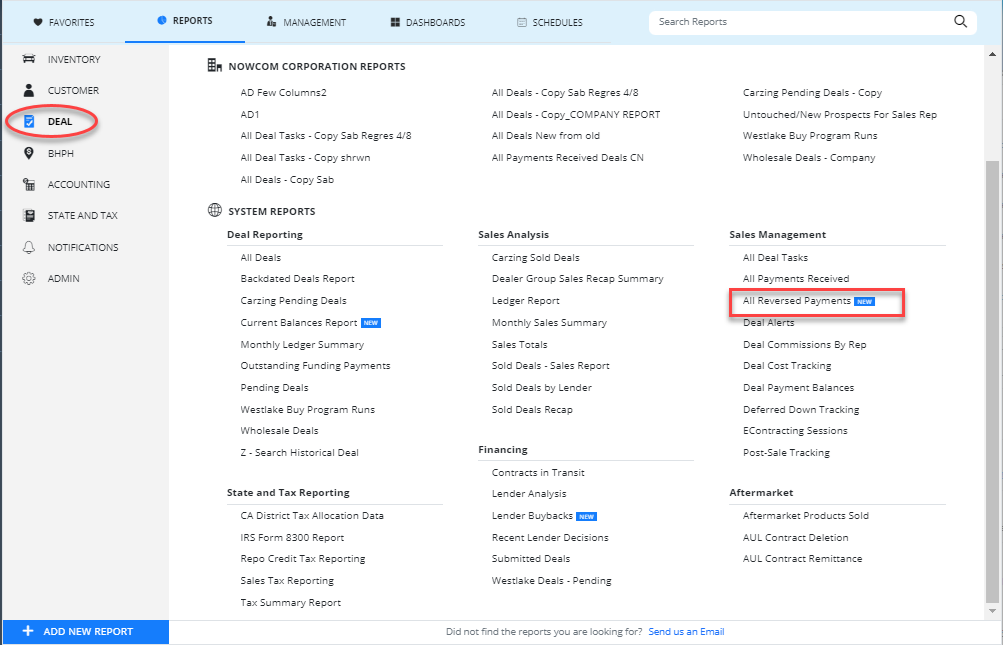Click the Send us an Email link

point(686,632)
